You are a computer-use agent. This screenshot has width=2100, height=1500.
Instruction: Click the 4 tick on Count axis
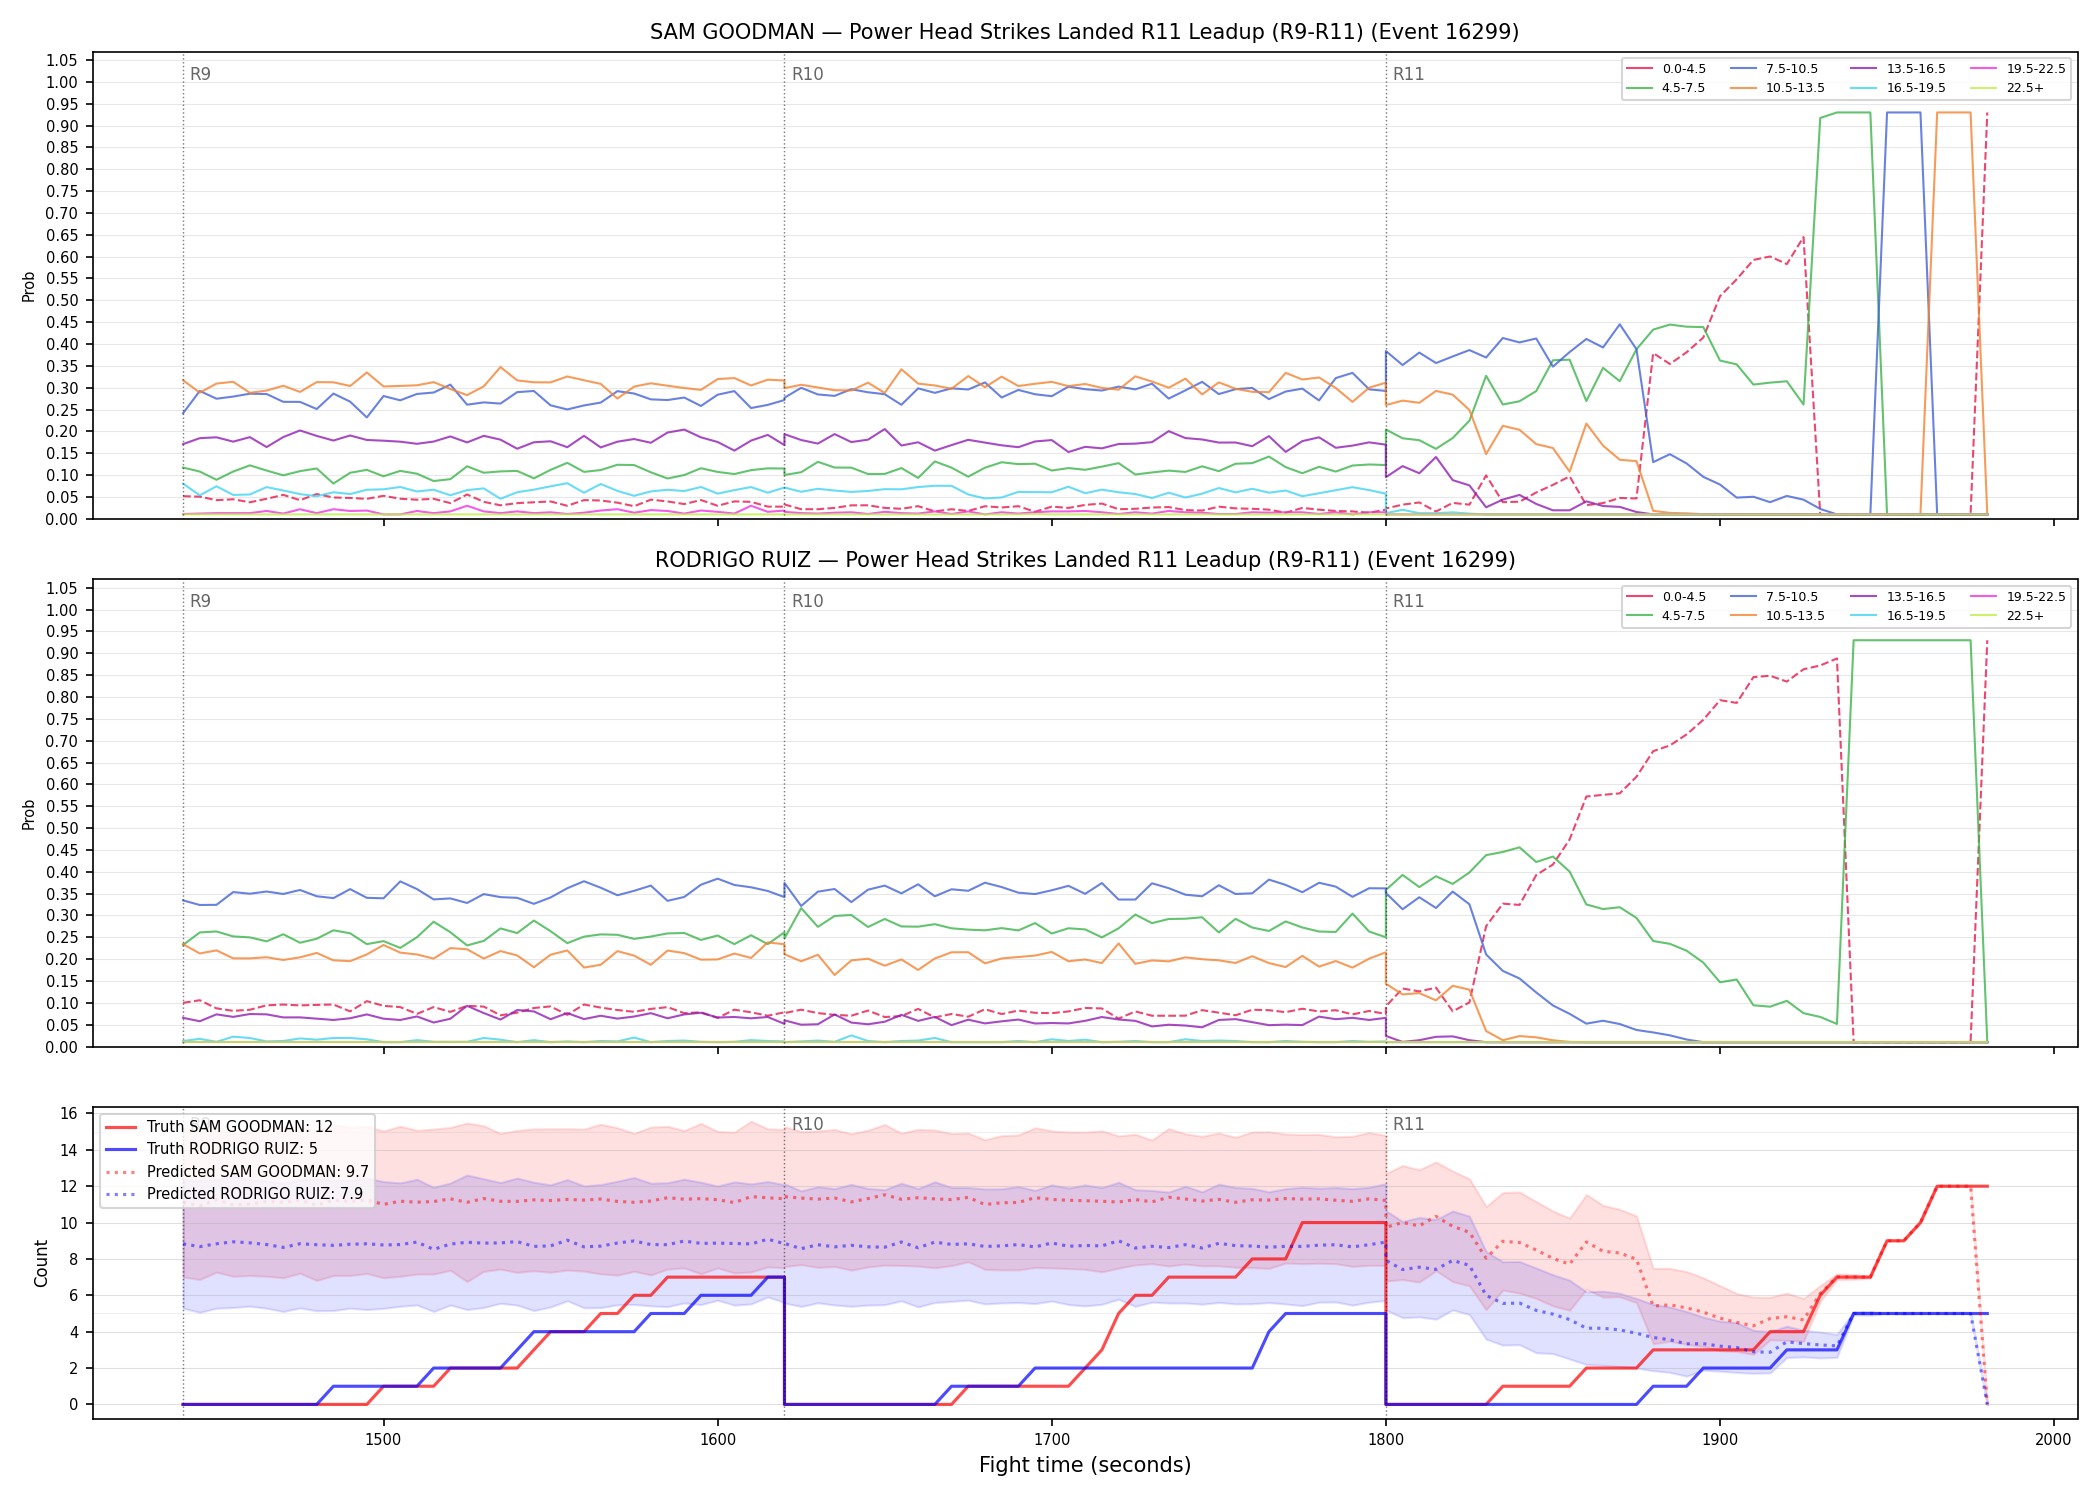(x=73, y=1332)
